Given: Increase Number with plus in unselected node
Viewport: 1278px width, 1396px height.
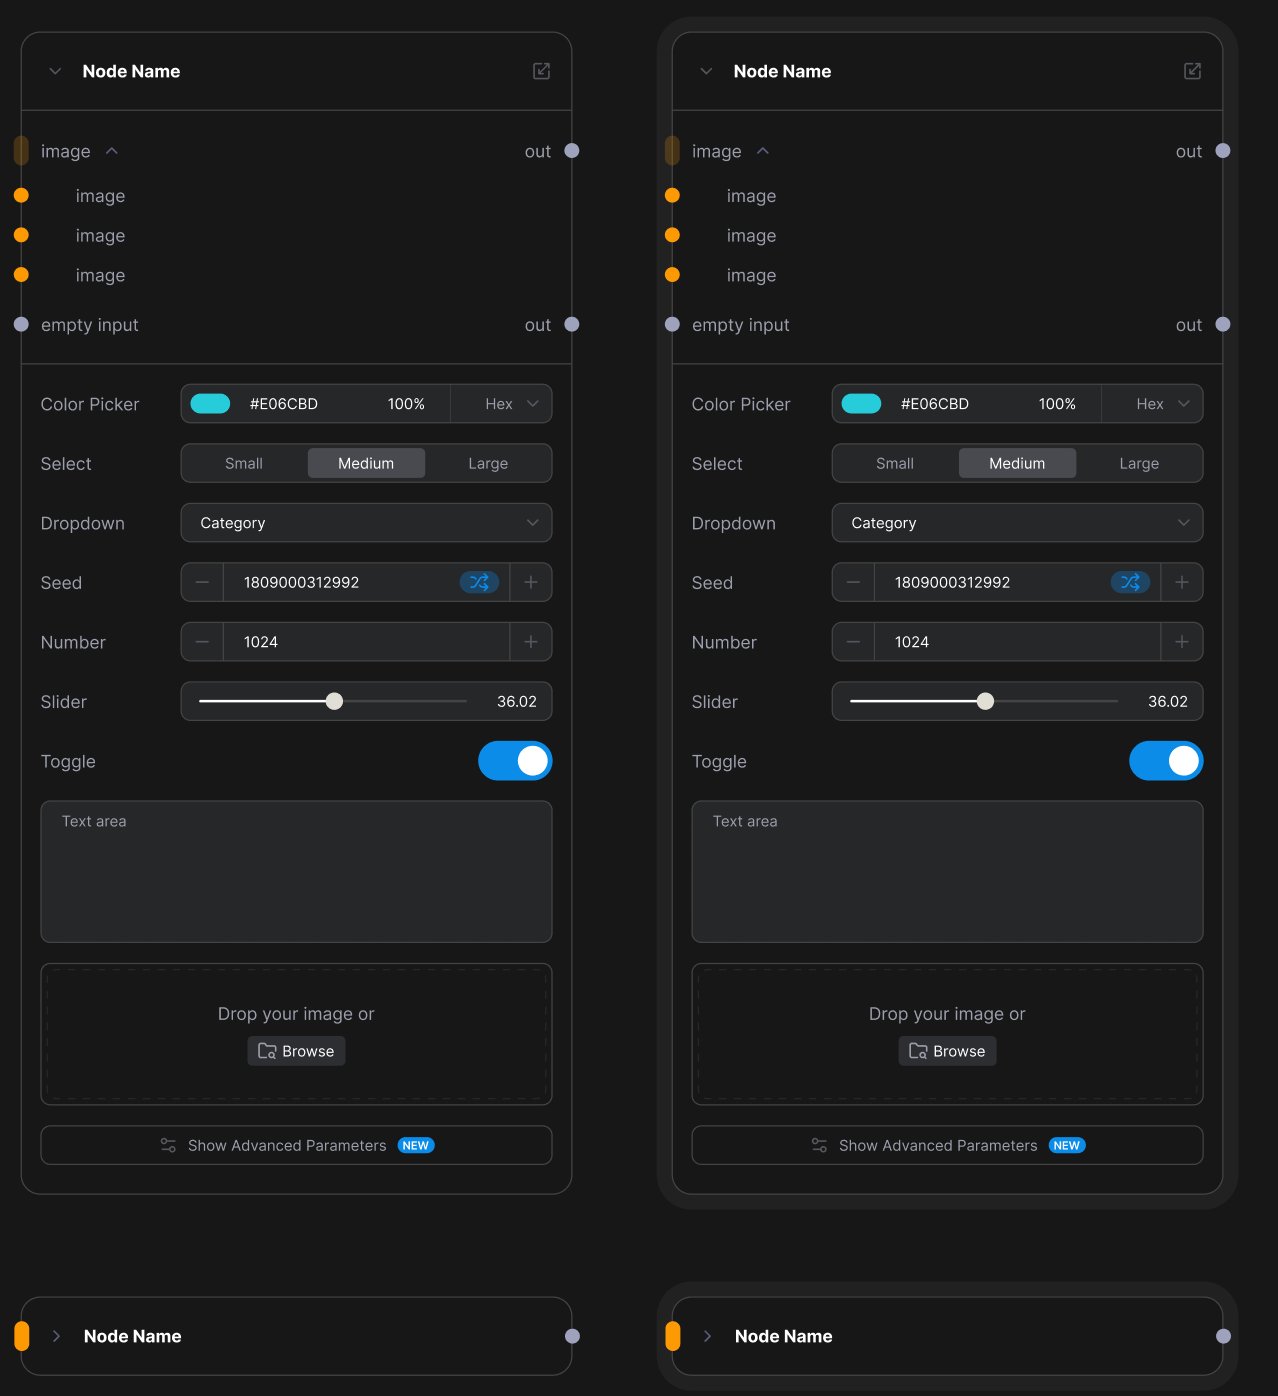Looking at the screenshot, I should point(531,642).
